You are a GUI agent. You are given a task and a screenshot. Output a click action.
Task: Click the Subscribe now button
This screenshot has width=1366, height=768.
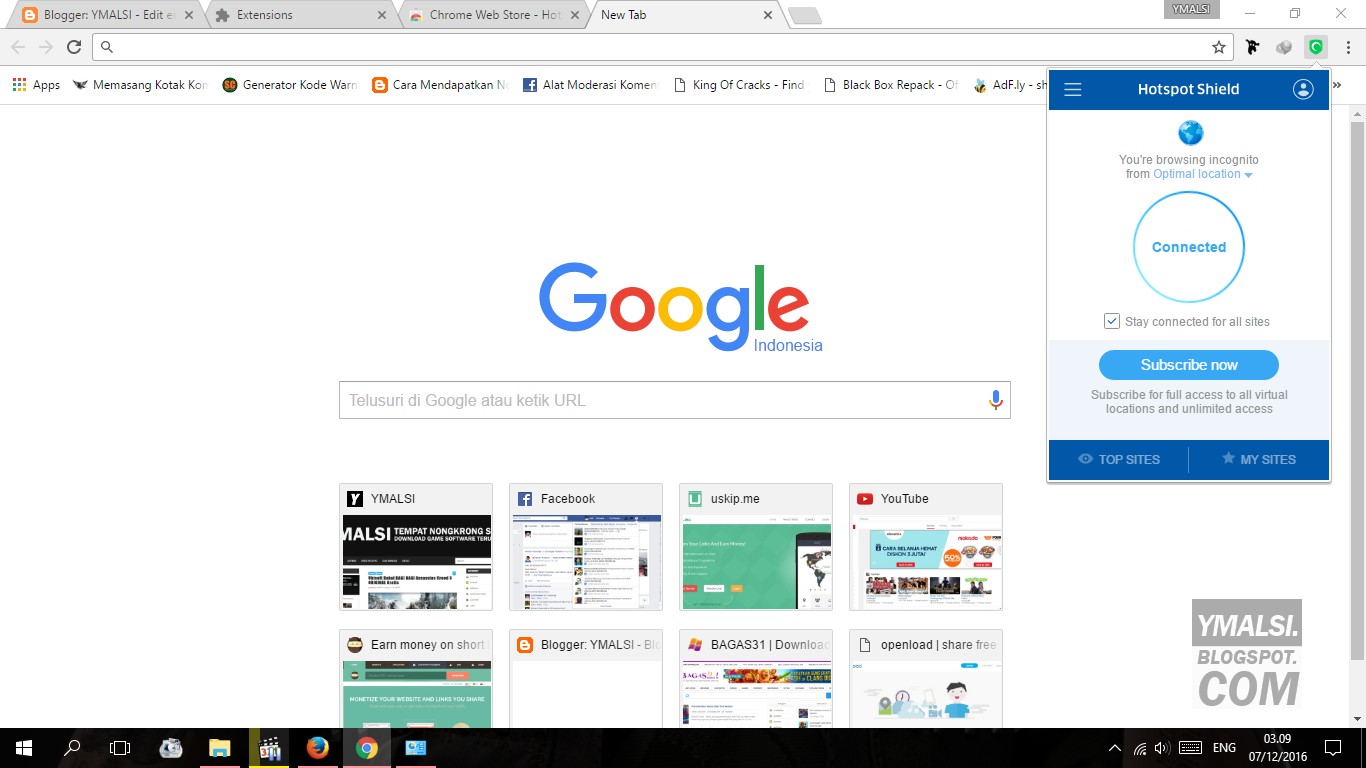point(1188,364)
